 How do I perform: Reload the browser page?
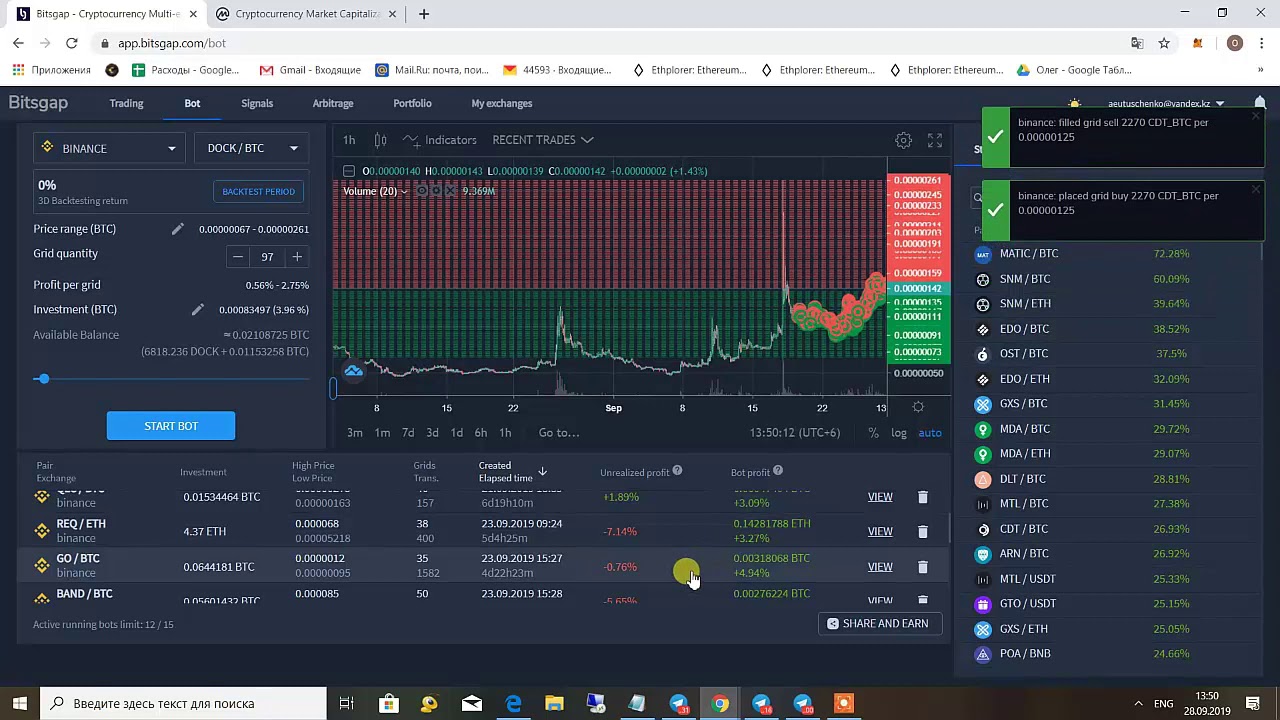pos(72,43)
